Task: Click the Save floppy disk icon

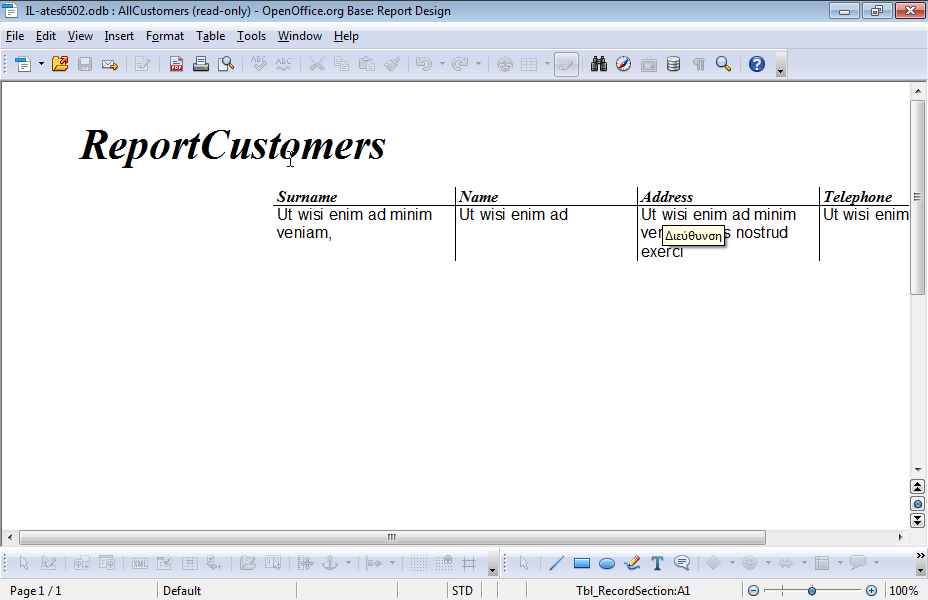Action: point(85,64)
